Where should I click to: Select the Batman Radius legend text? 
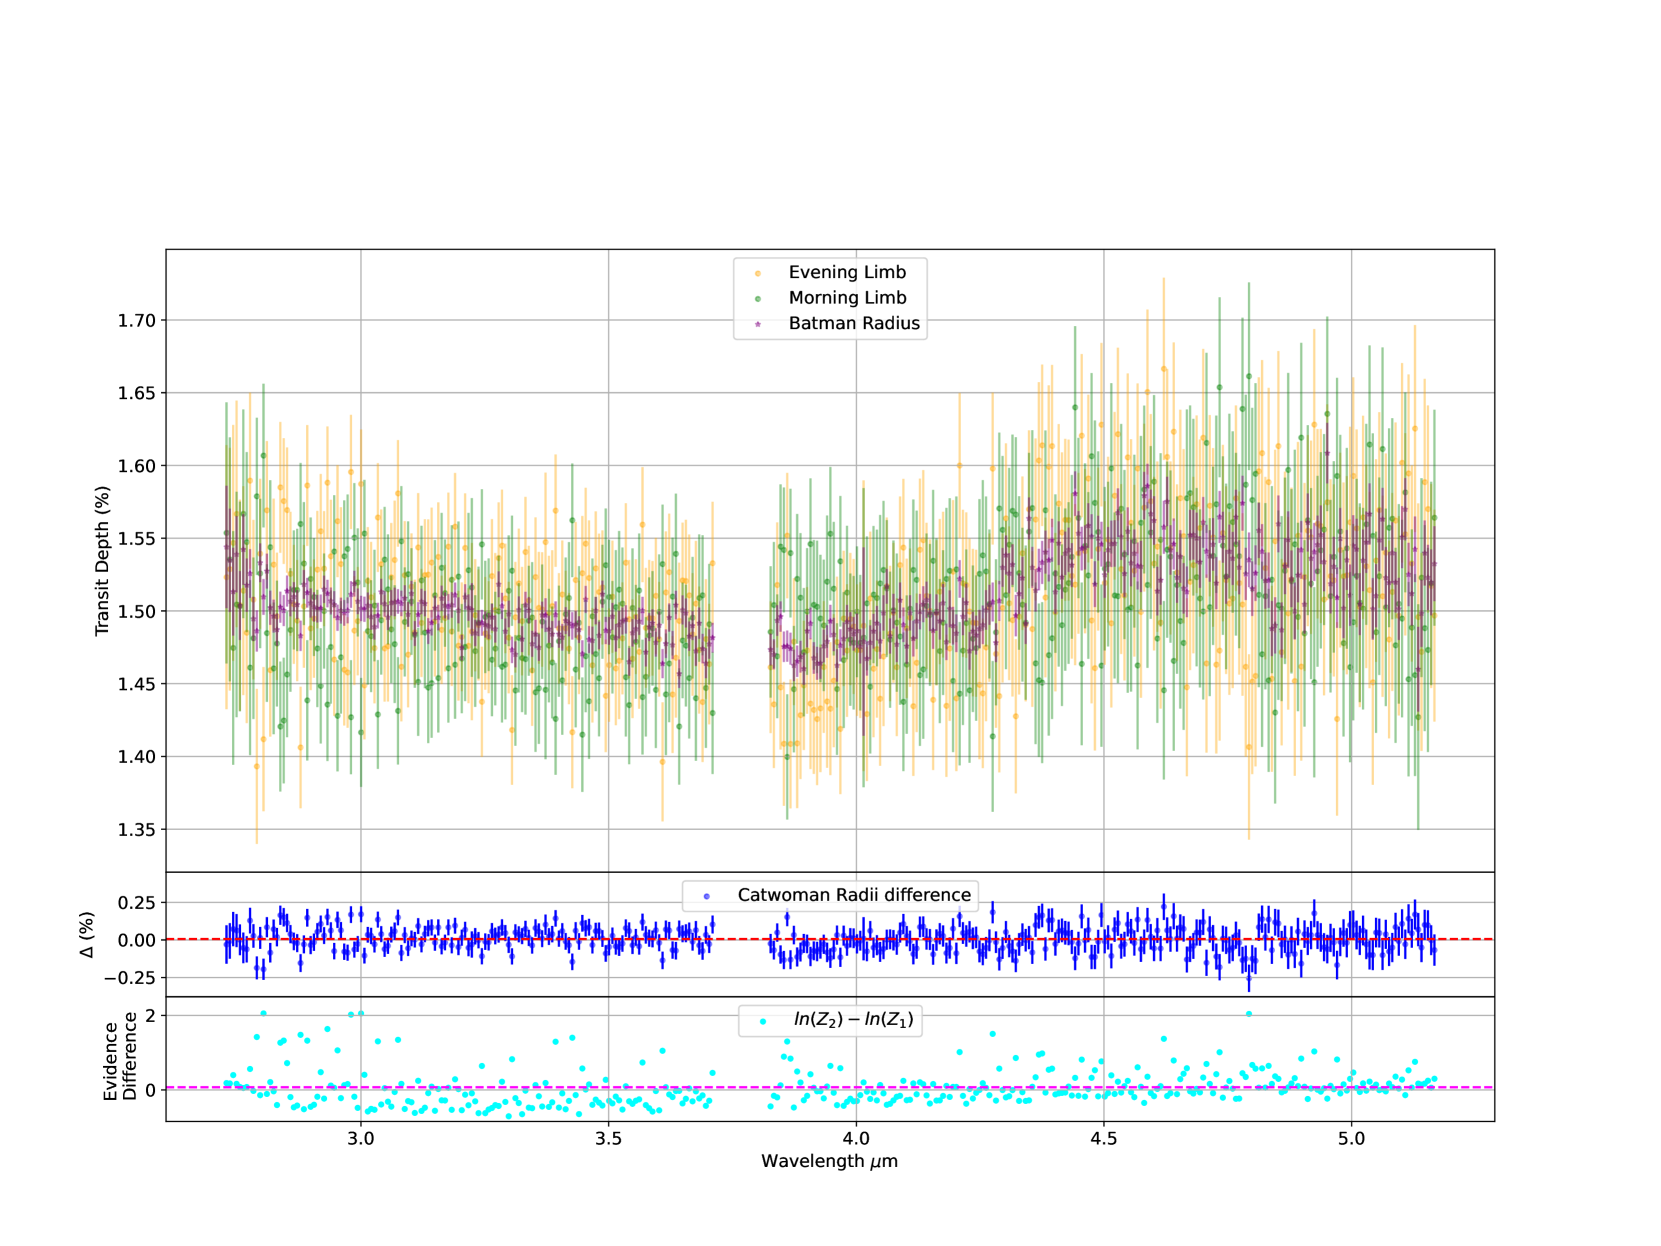tap(854, 324)
